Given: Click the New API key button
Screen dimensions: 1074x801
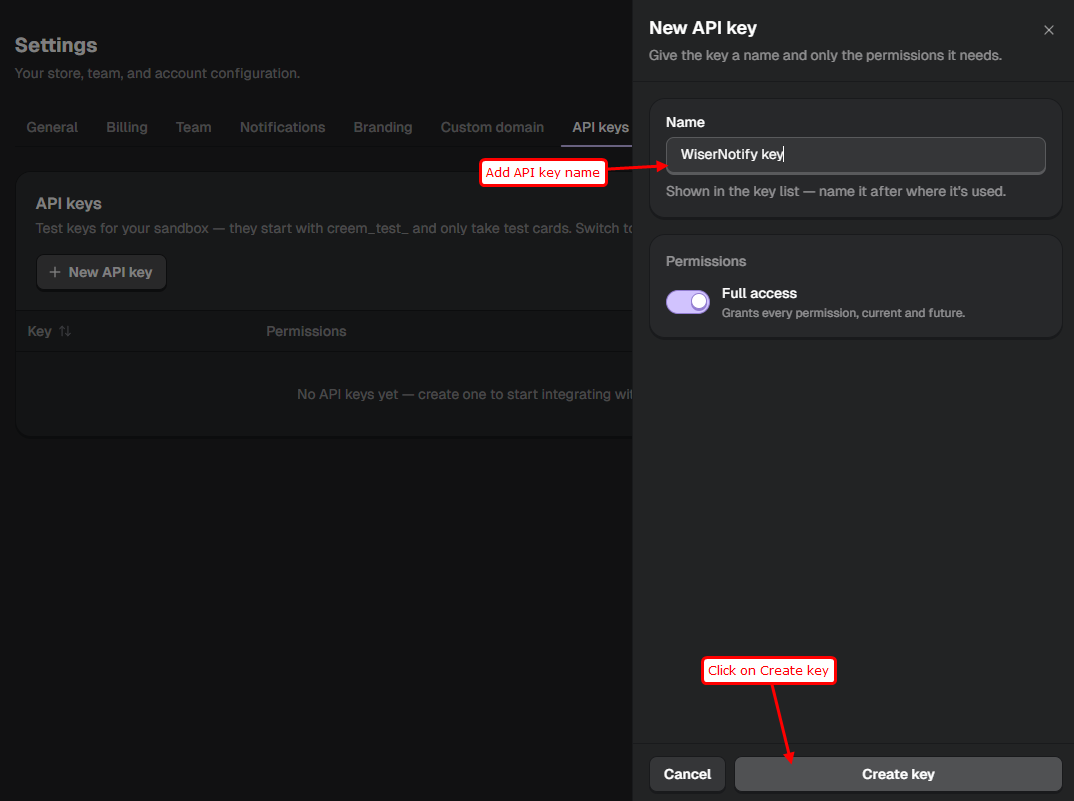Looking at the screenshot, I should pyautogui.click(x=101, y=272).
